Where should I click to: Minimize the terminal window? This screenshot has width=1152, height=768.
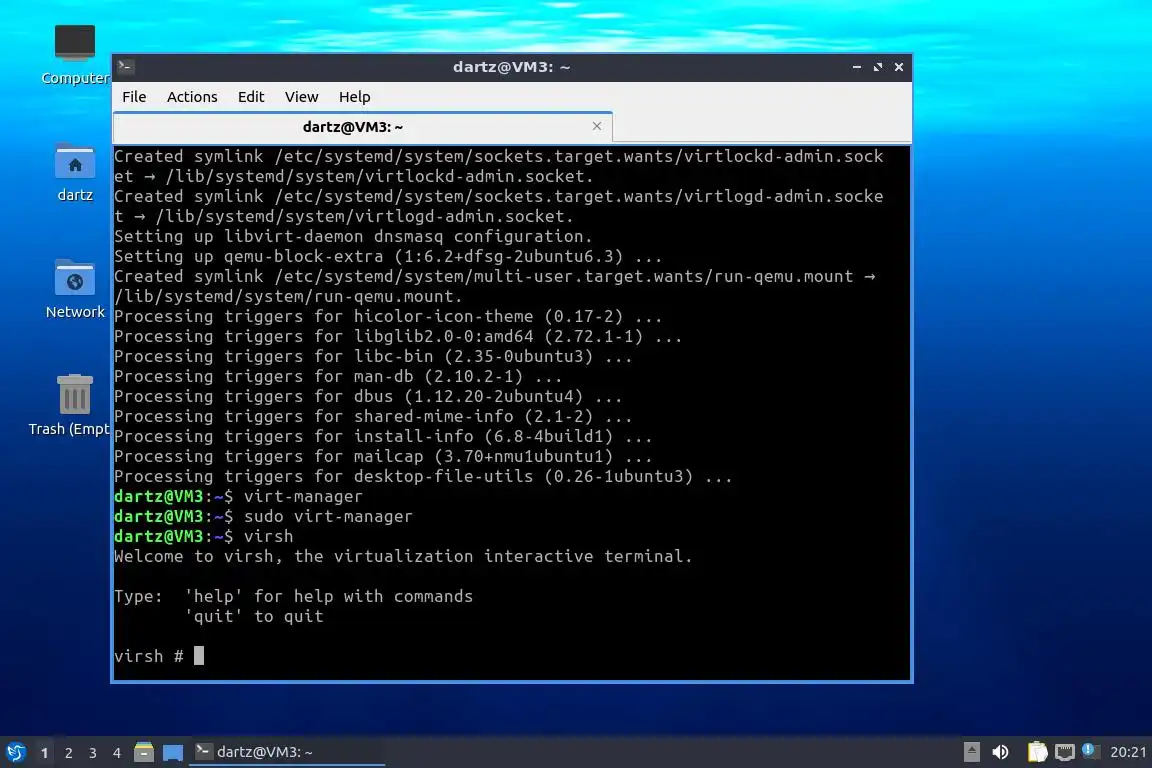[857, 67]
